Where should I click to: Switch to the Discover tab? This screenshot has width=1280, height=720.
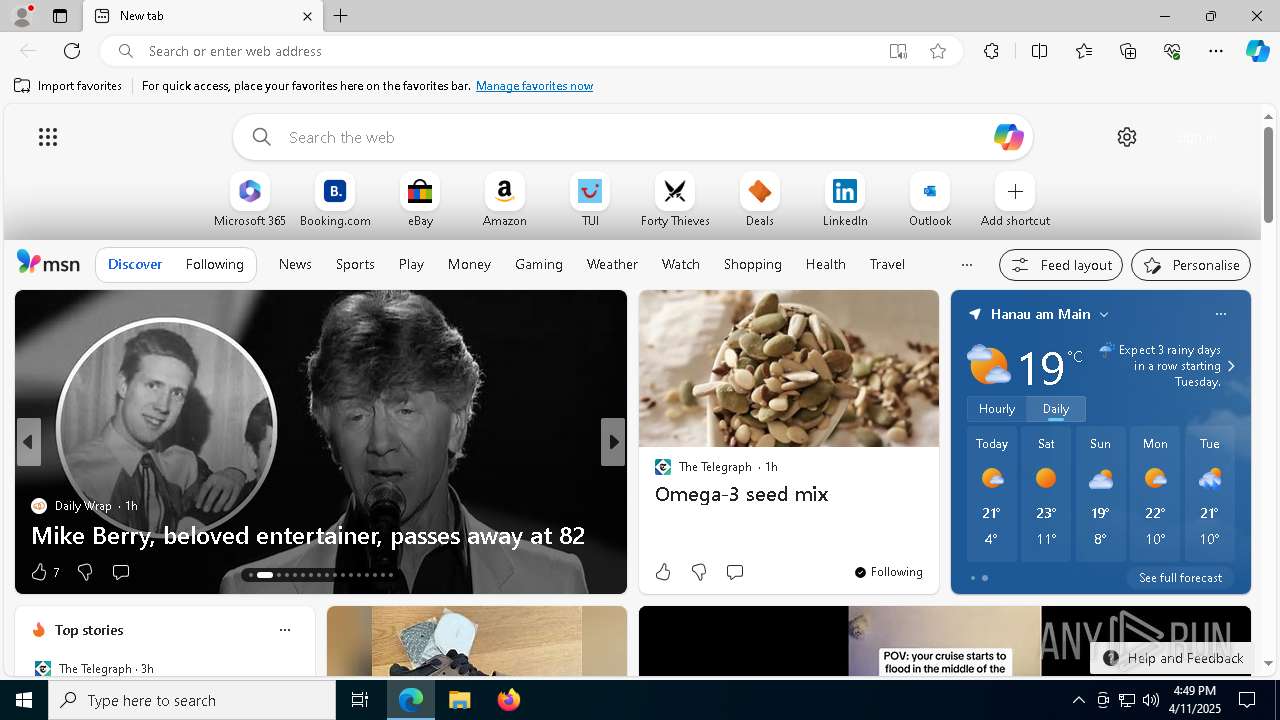pyautogui.click(x=135, y=264)
